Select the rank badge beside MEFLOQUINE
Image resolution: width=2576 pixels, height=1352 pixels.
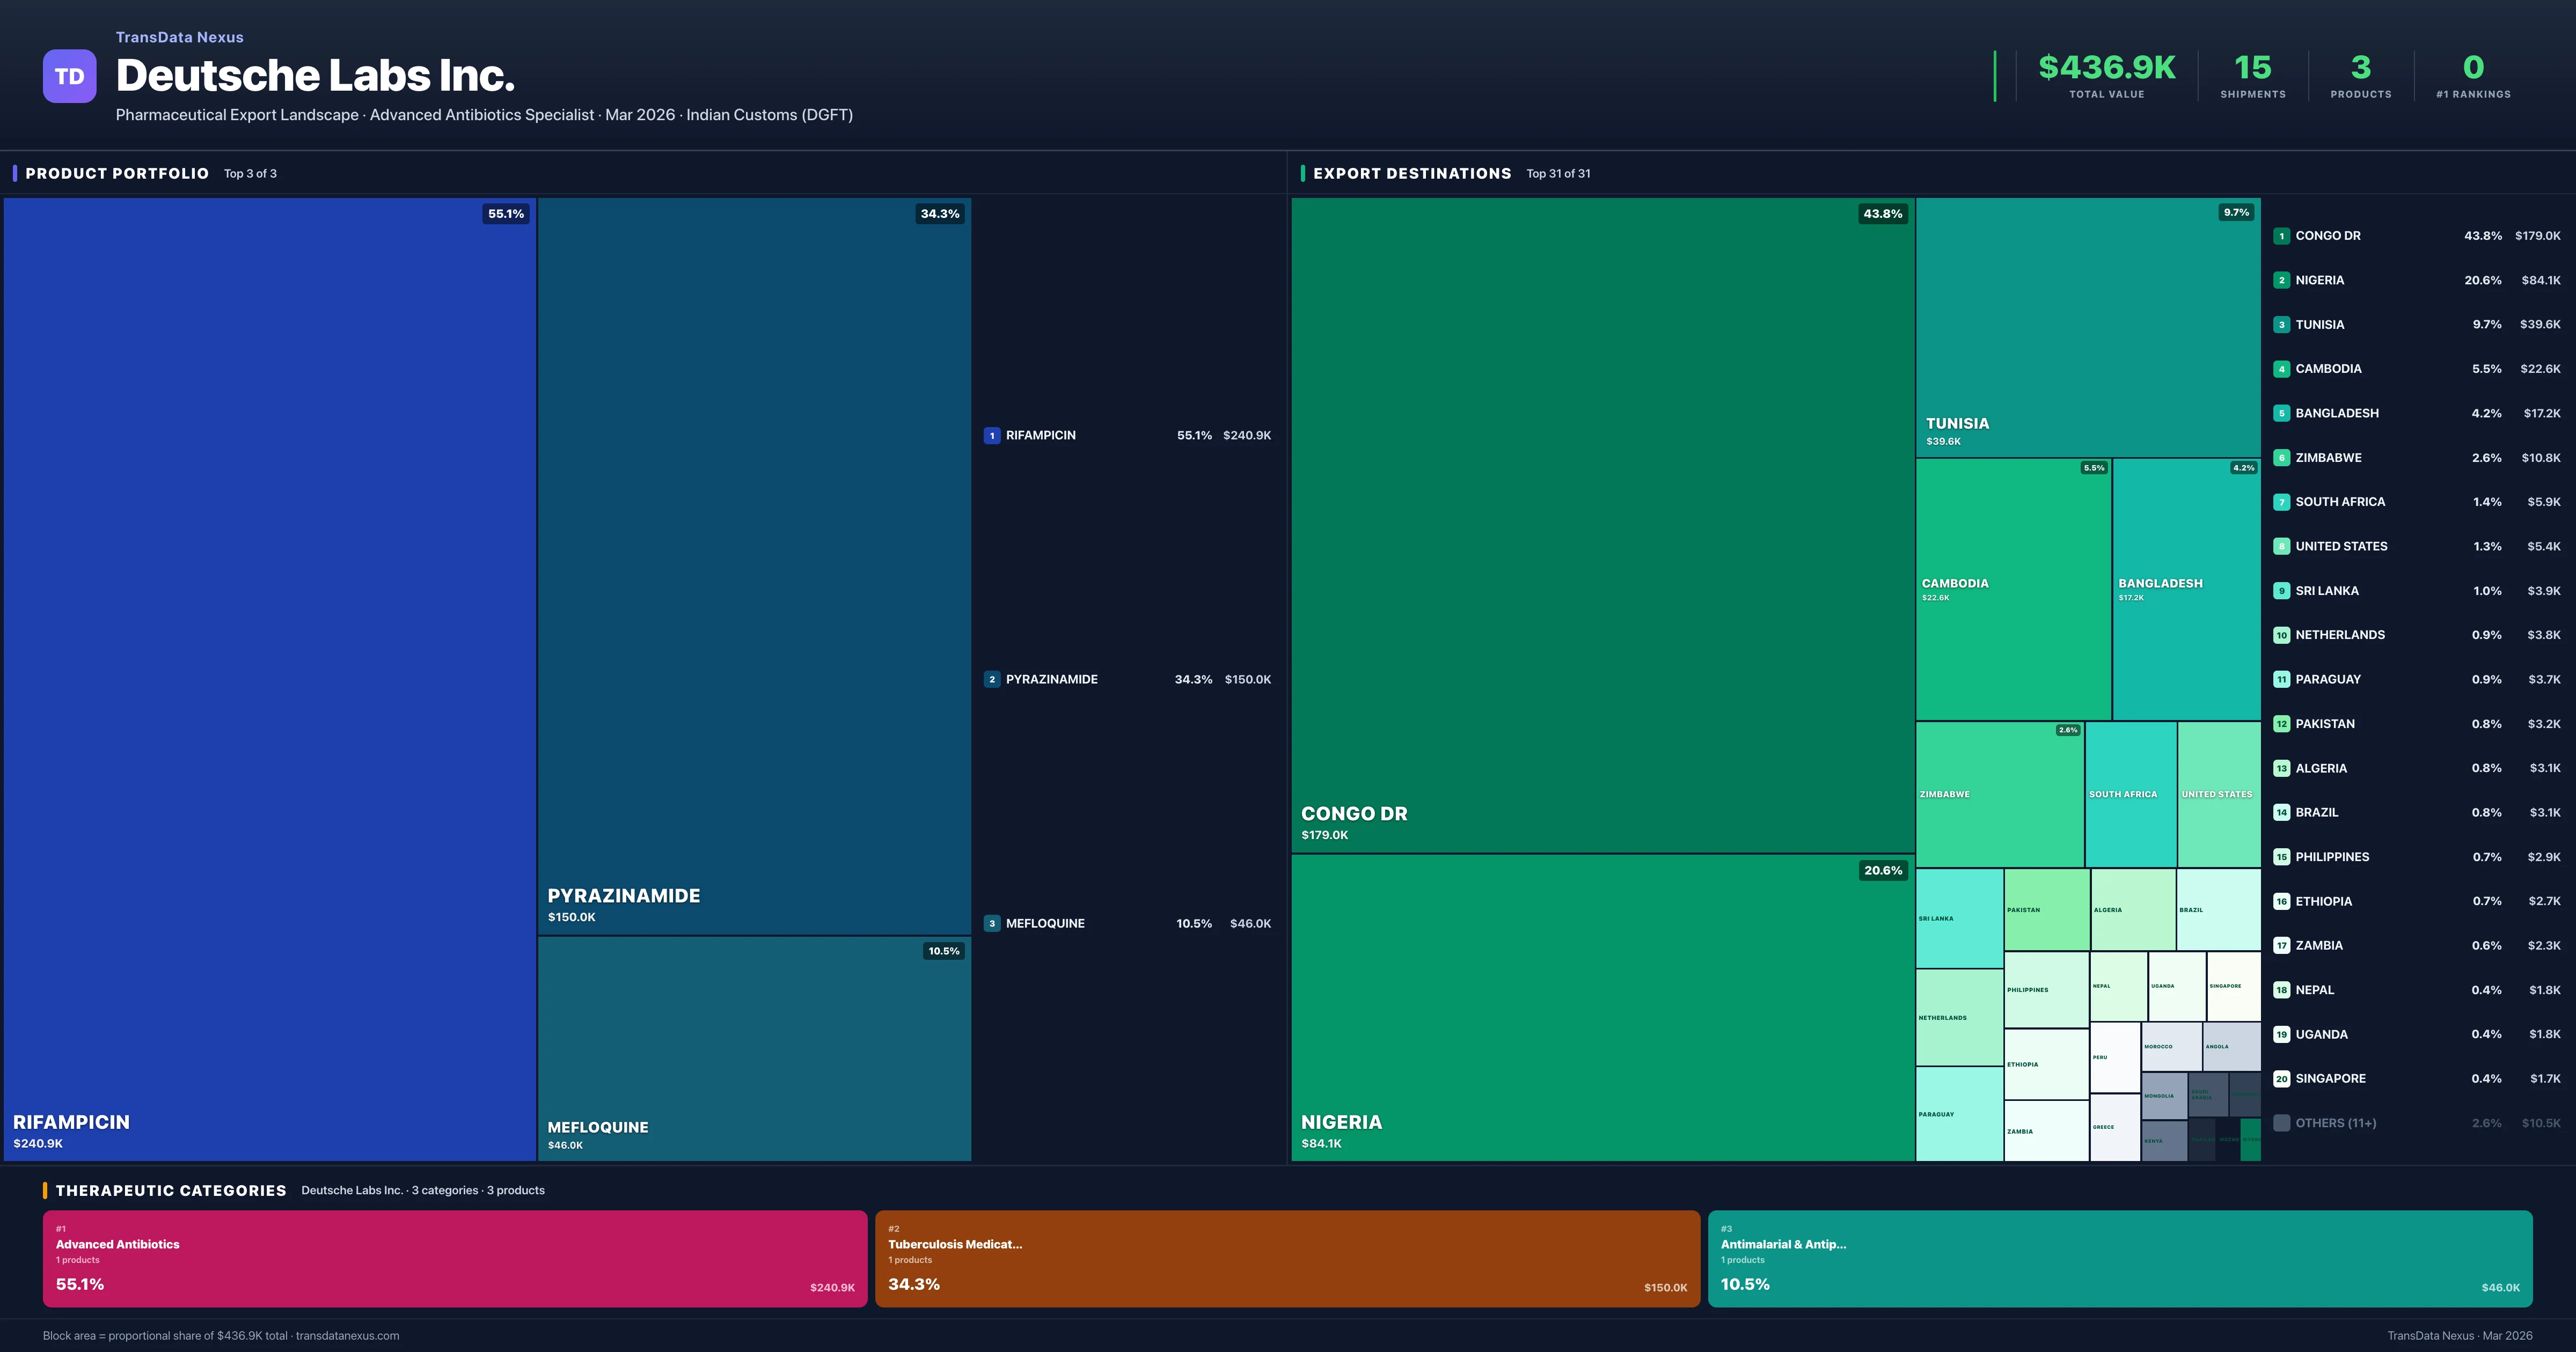991,923
